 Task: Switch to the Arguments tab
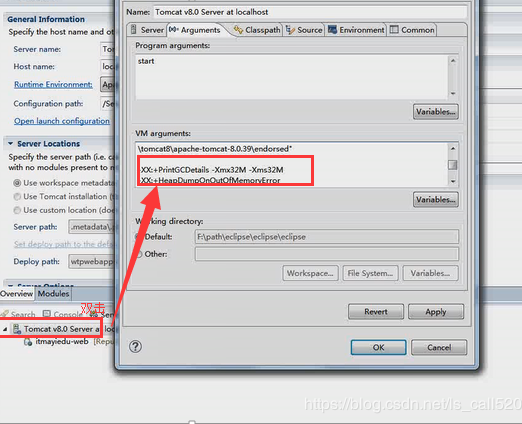pos(196,30)
